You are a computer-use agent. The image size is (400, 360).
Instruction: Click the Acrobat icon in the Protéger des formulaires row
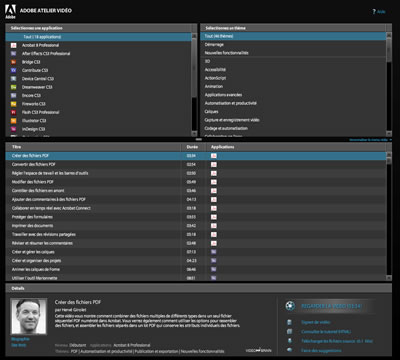[x=214, y=217]
